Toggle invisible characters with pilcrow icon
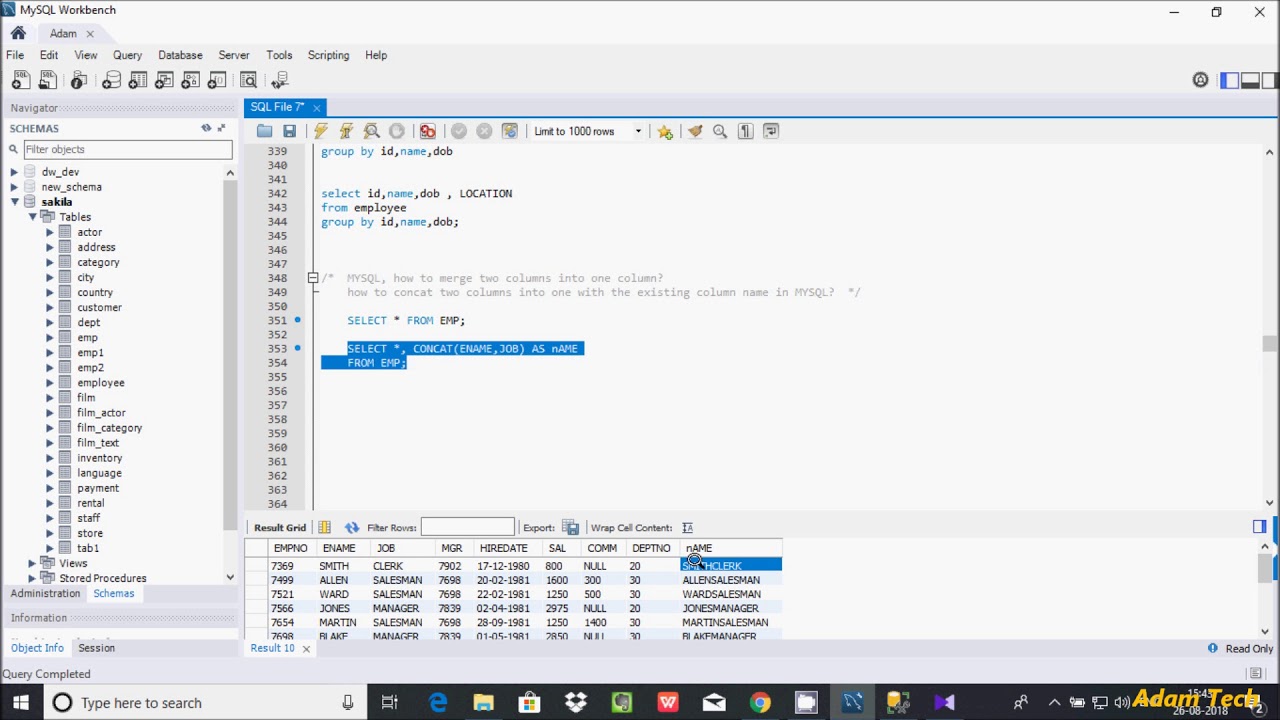This screenshot has width=1280, height=720. [x=745, y=131]
